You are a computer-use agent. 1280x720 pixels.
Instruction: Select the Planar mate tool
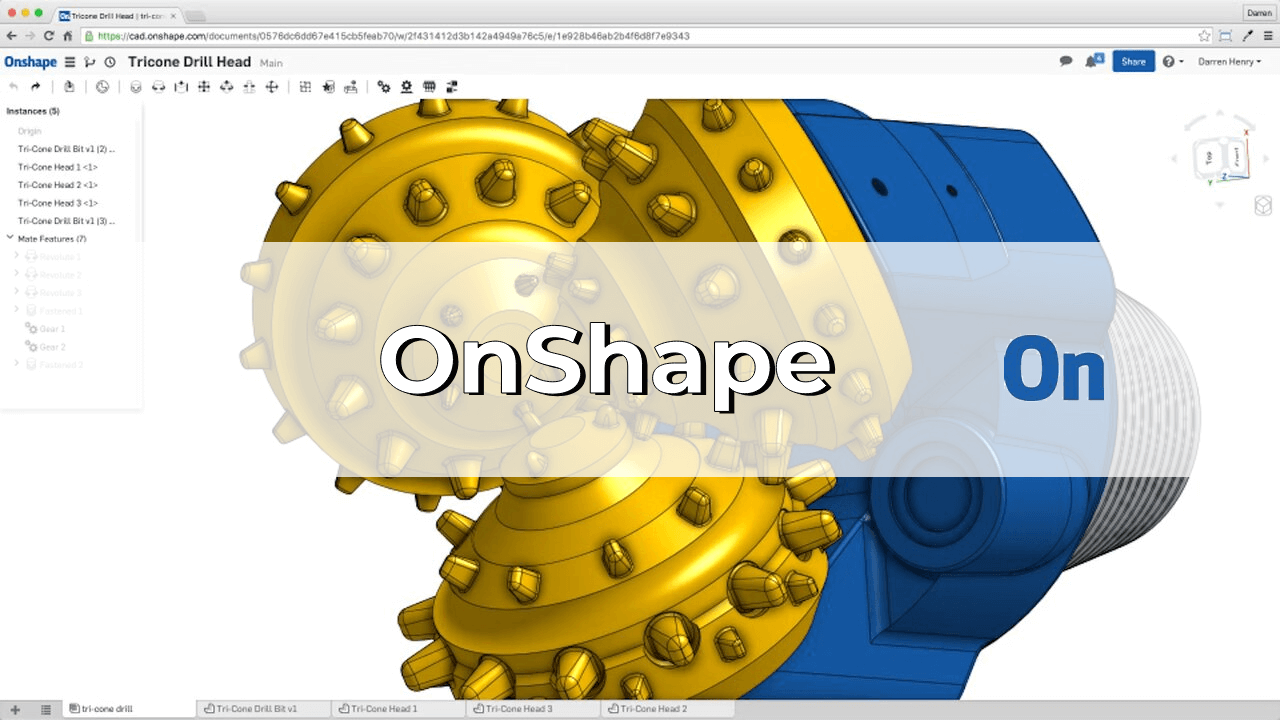(x=204, y=87)
